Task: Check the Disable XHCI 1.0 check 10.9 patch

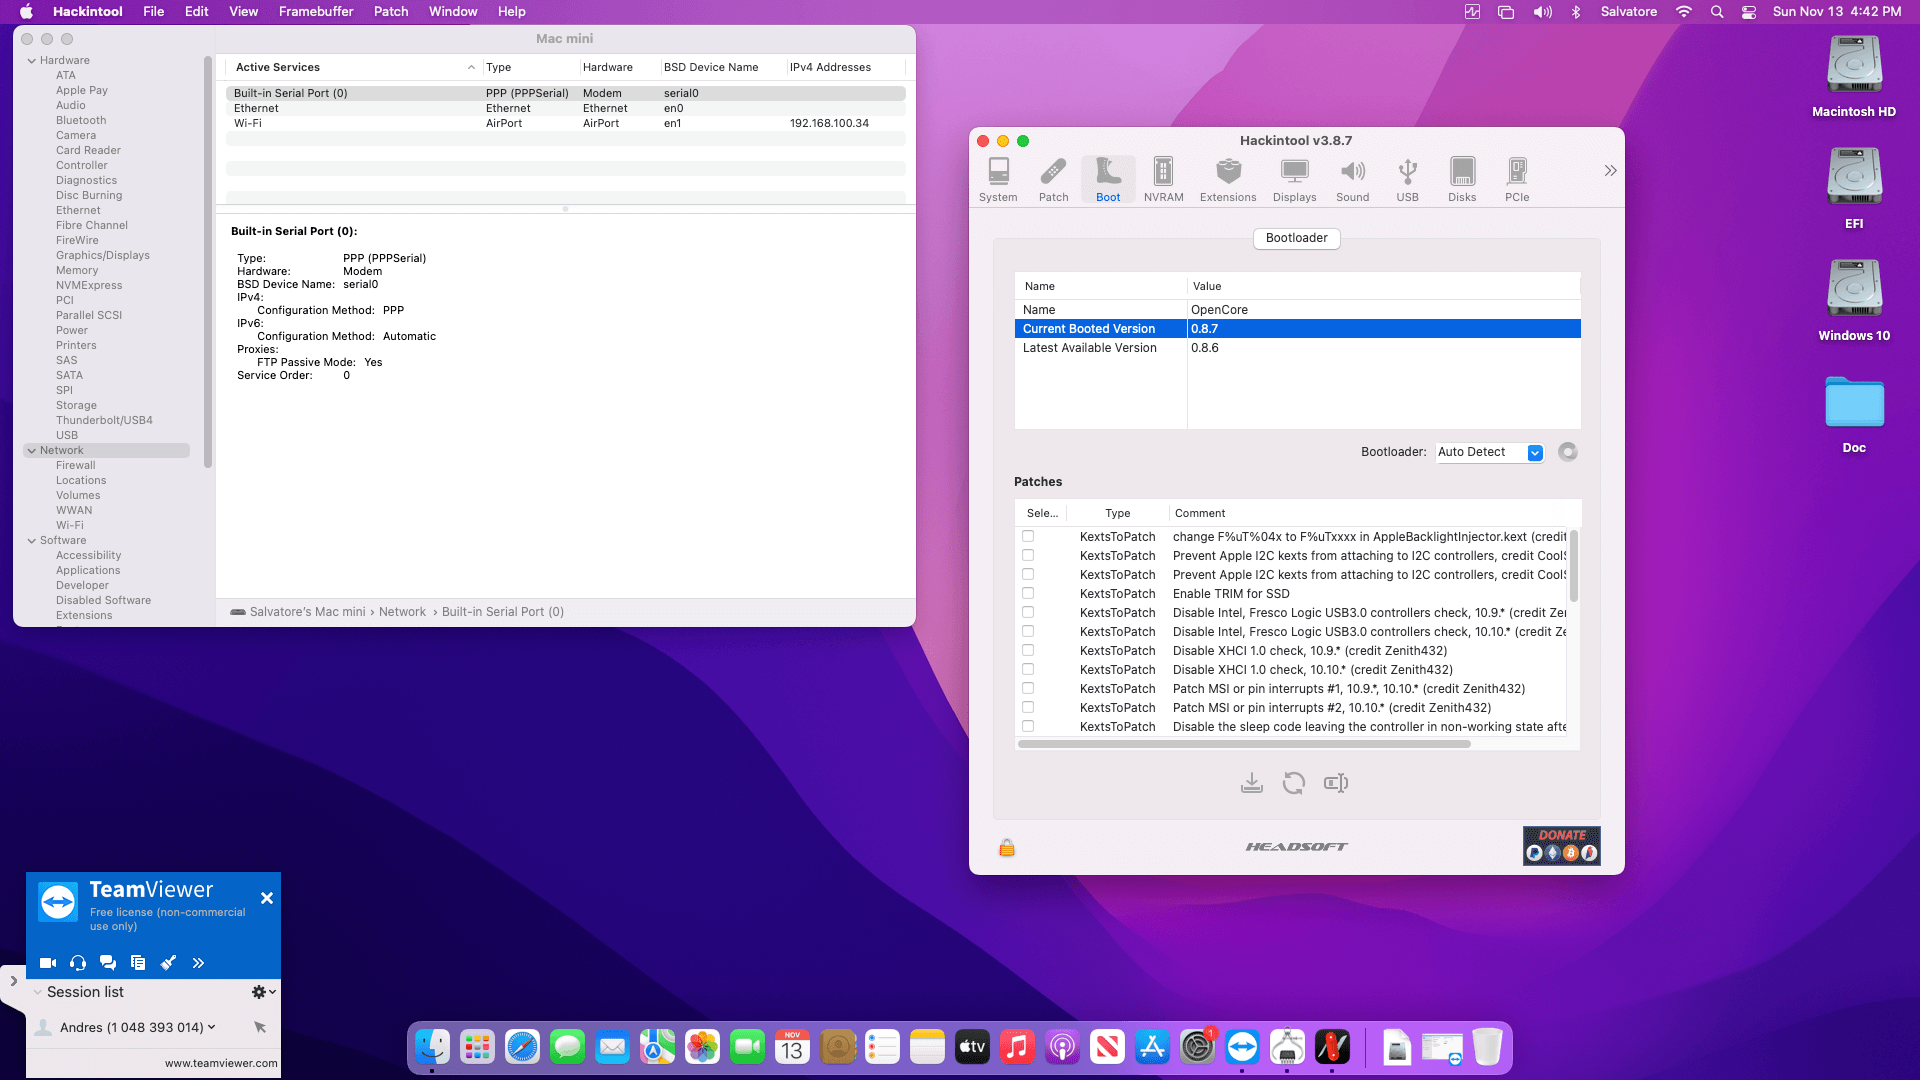Action: (x=1028, y=651)
